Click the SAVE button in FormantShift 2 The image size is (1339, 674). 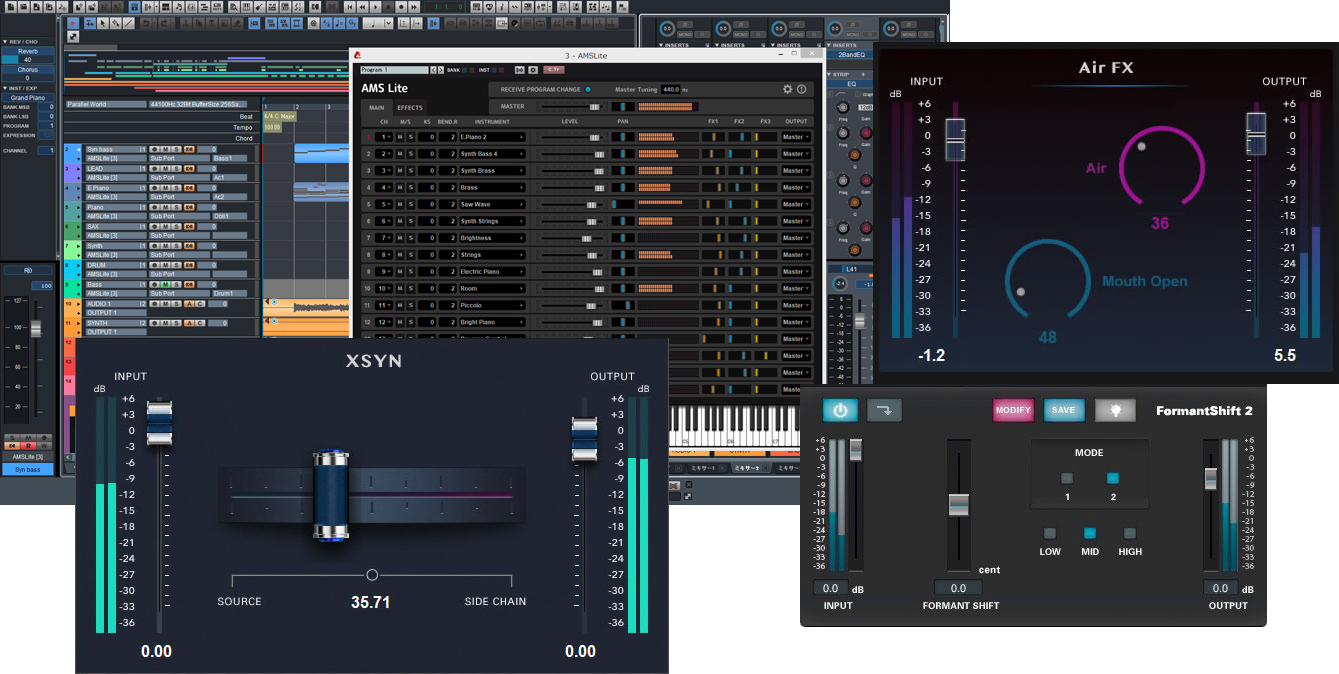(1064, 410)
